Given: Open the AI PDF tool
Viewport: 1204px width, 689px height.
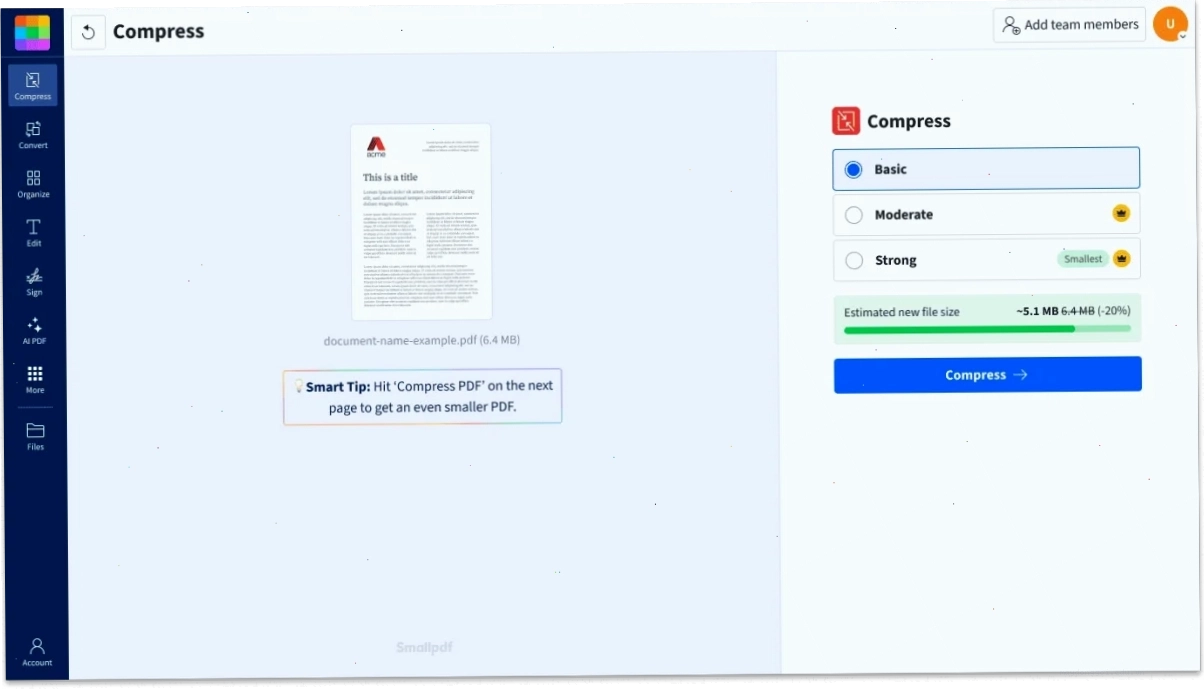Looking at the screenshot, I should point(34,330).
